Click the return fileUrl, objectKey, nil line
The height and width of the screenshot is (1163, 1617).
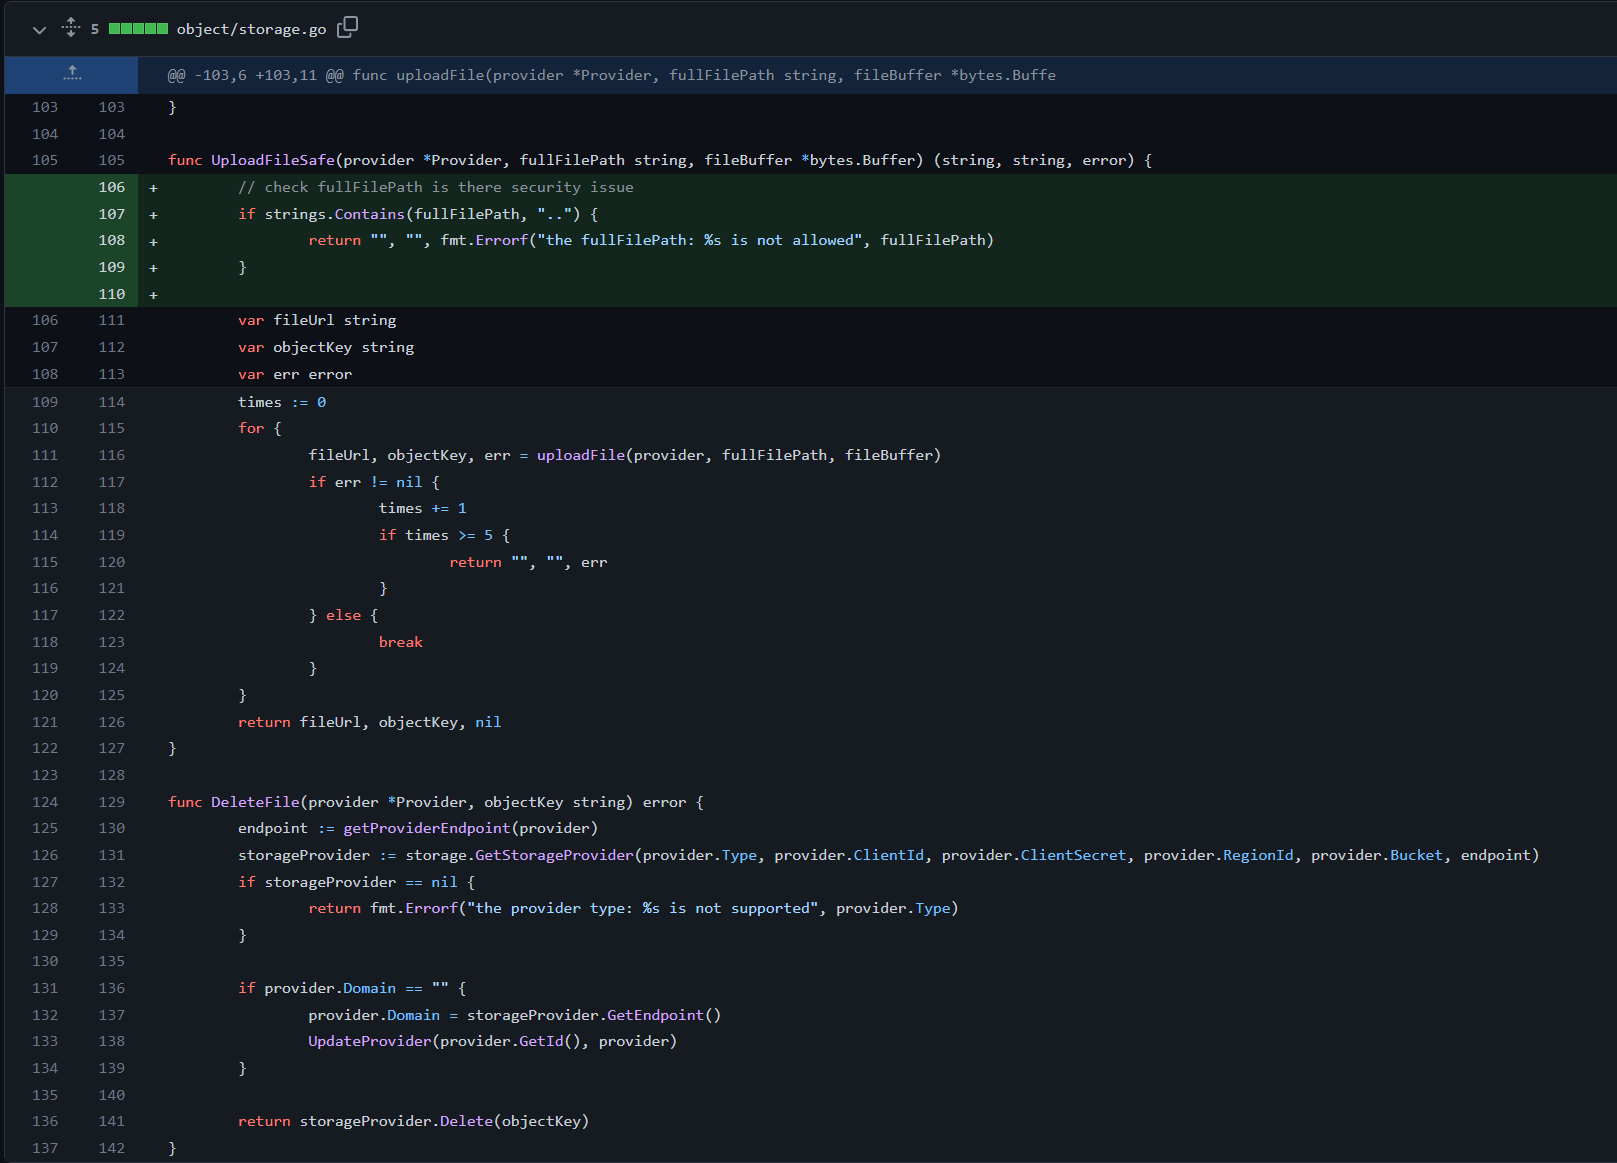pyautogui.click(x=369, y=721)
